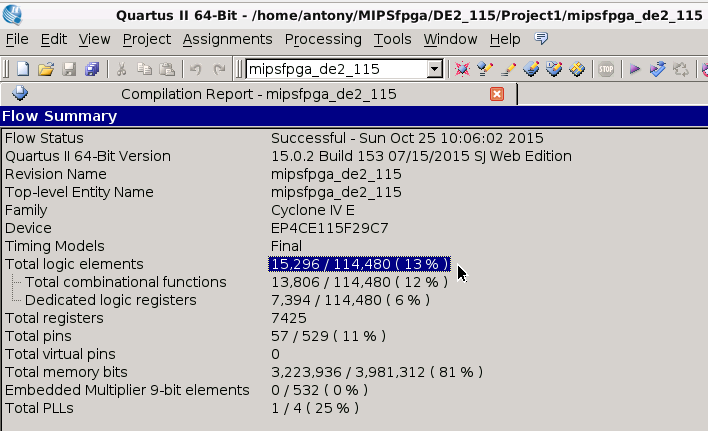Click highlighted value '15,296 / 114,480 ( 13 % )'
The width and height of the screenshot is (708, 431).
[x=359, y=264]
